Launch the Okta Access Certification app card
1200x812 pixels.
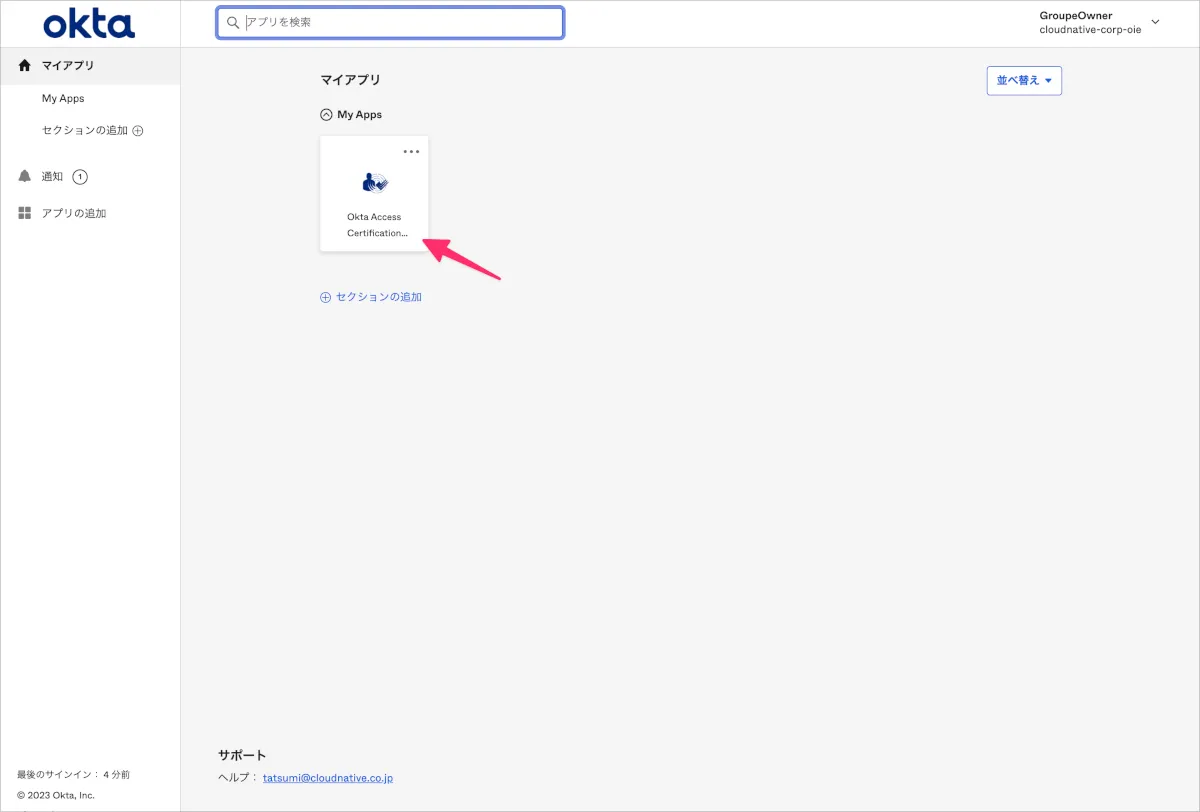point(374,193)
